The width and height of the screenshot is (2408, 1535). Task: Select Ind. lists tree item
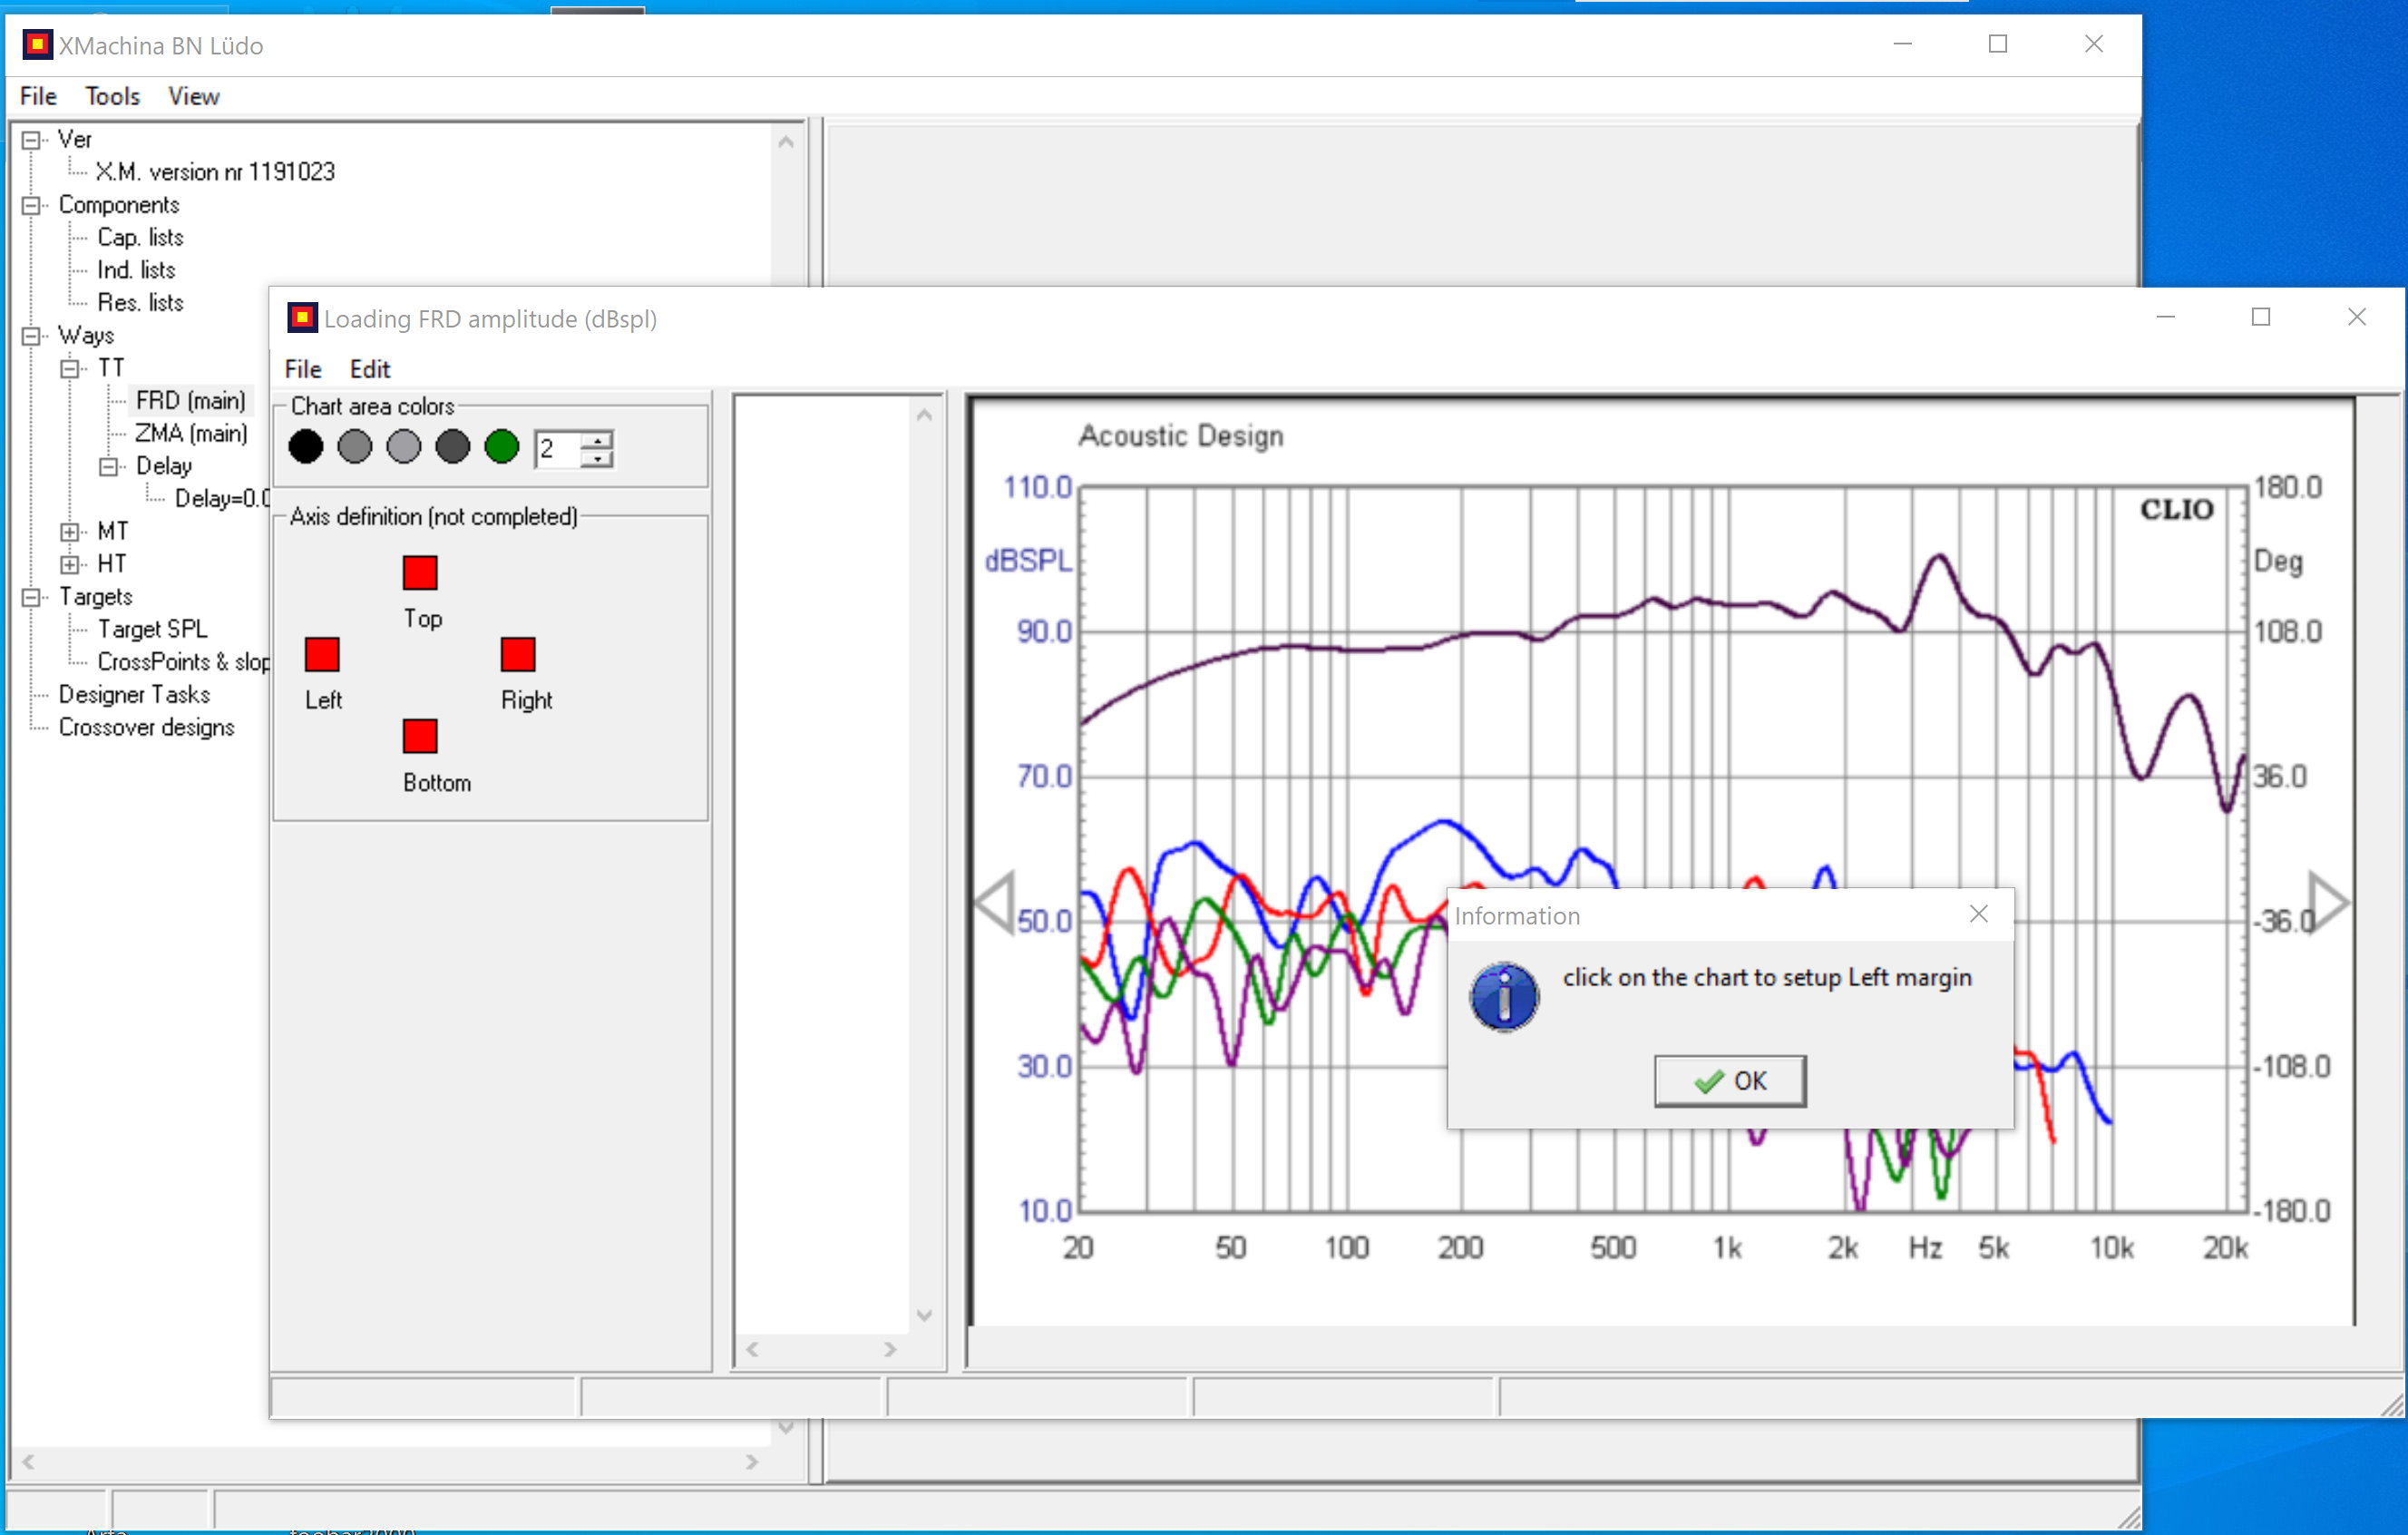136,271
